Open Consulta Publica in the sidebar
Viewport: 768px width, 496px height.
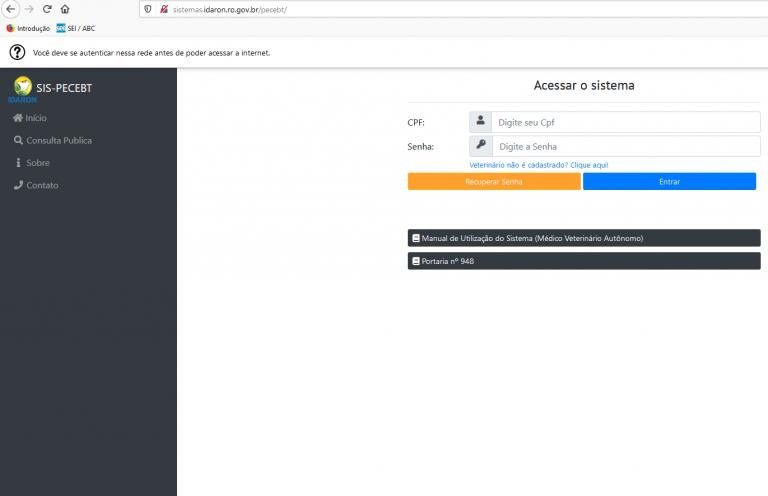tap(53, 141)
